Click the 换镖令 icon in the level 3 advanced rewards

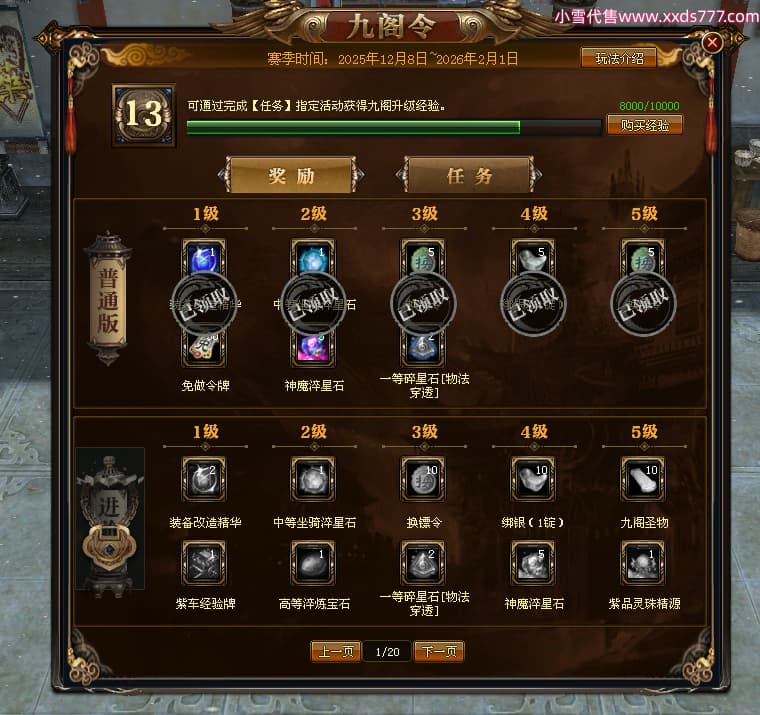(423, 479)
